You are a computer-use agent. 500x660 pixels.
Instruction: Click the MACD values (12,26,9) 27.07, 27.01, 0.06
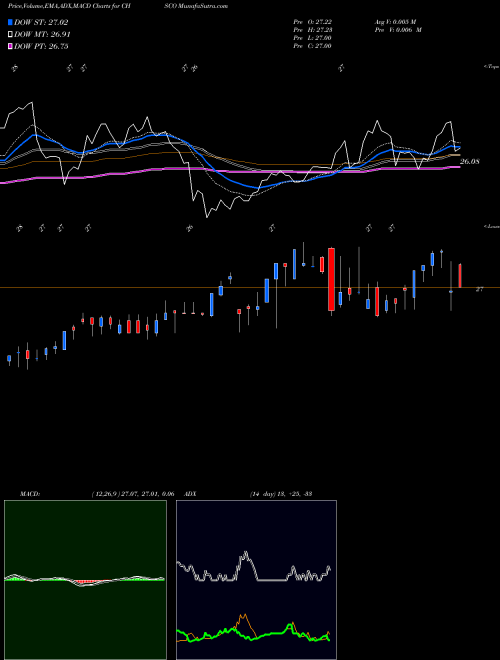click(x=133, y=494)
